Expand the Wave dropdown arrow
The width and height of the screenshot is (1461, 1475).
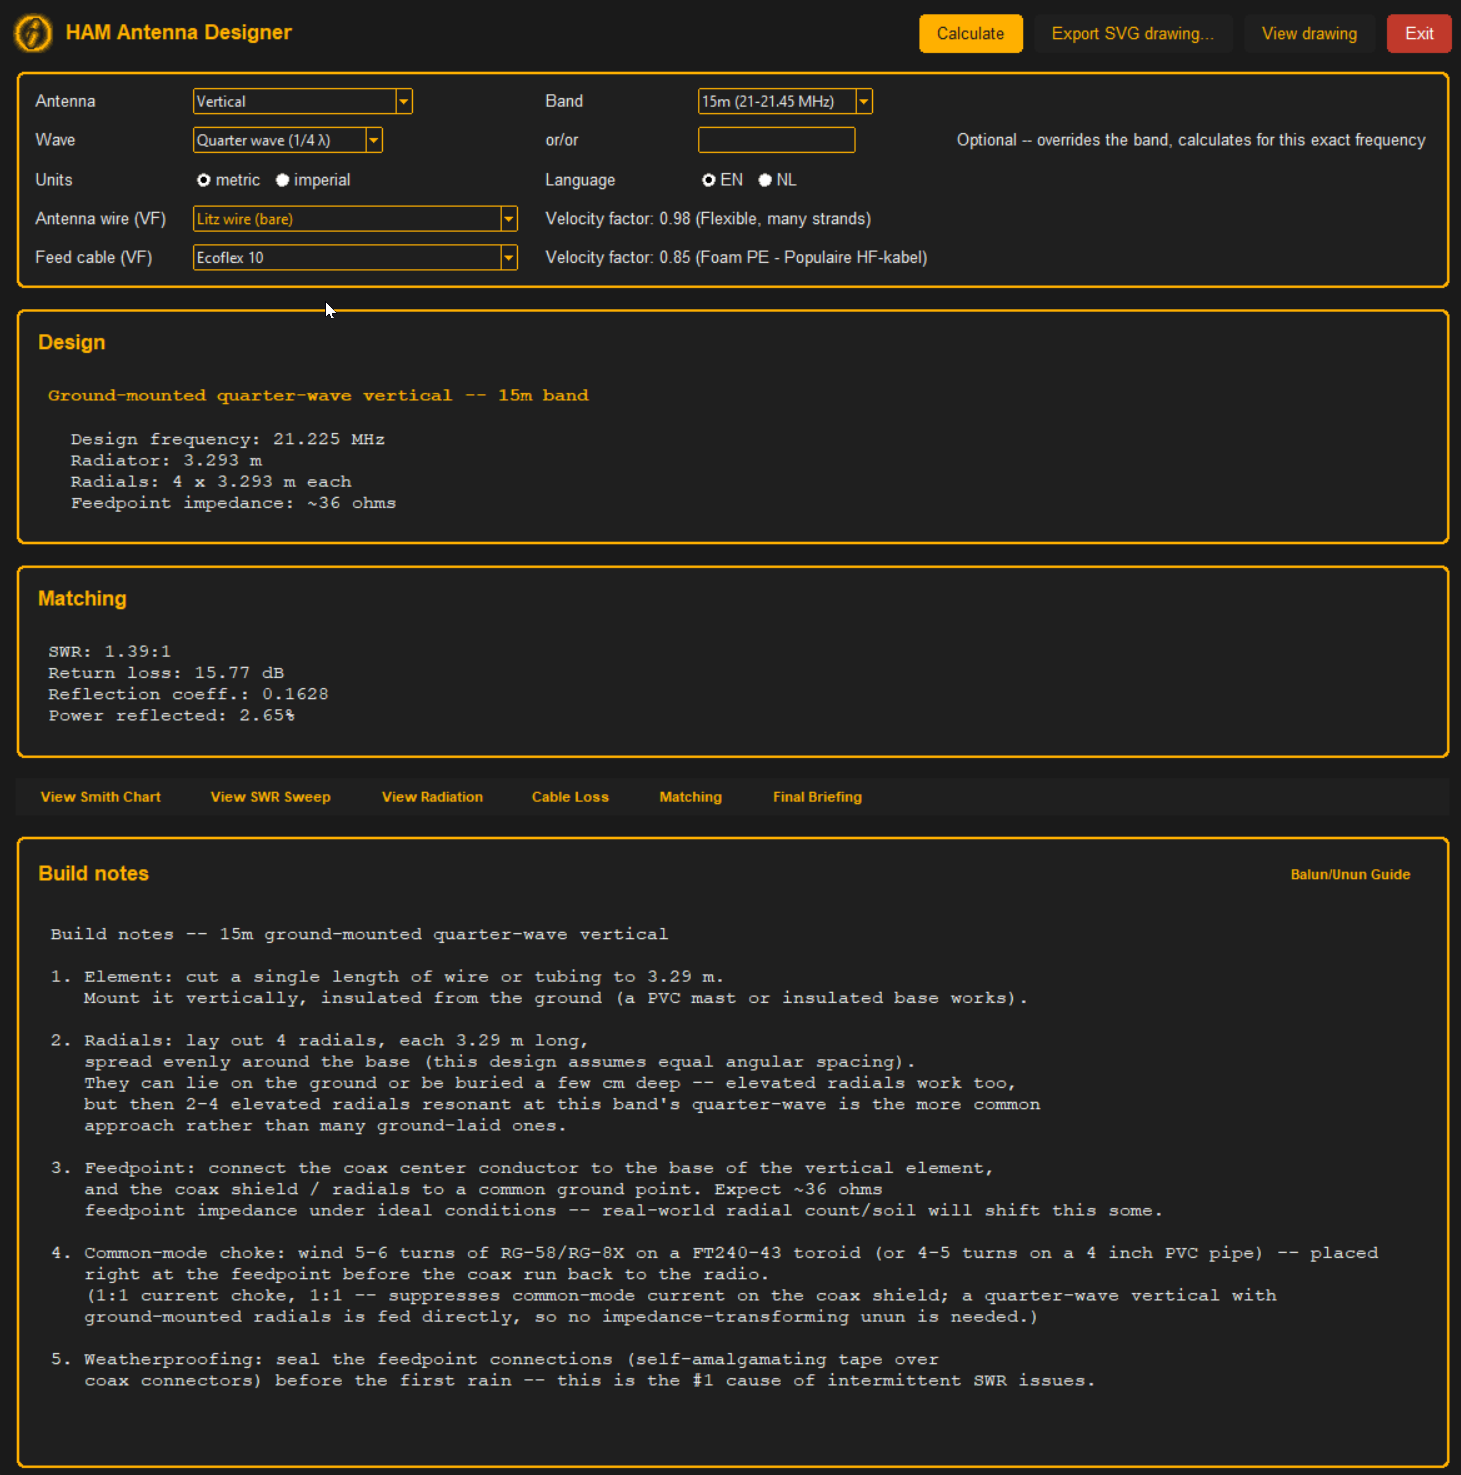click(x=374, y=140)
